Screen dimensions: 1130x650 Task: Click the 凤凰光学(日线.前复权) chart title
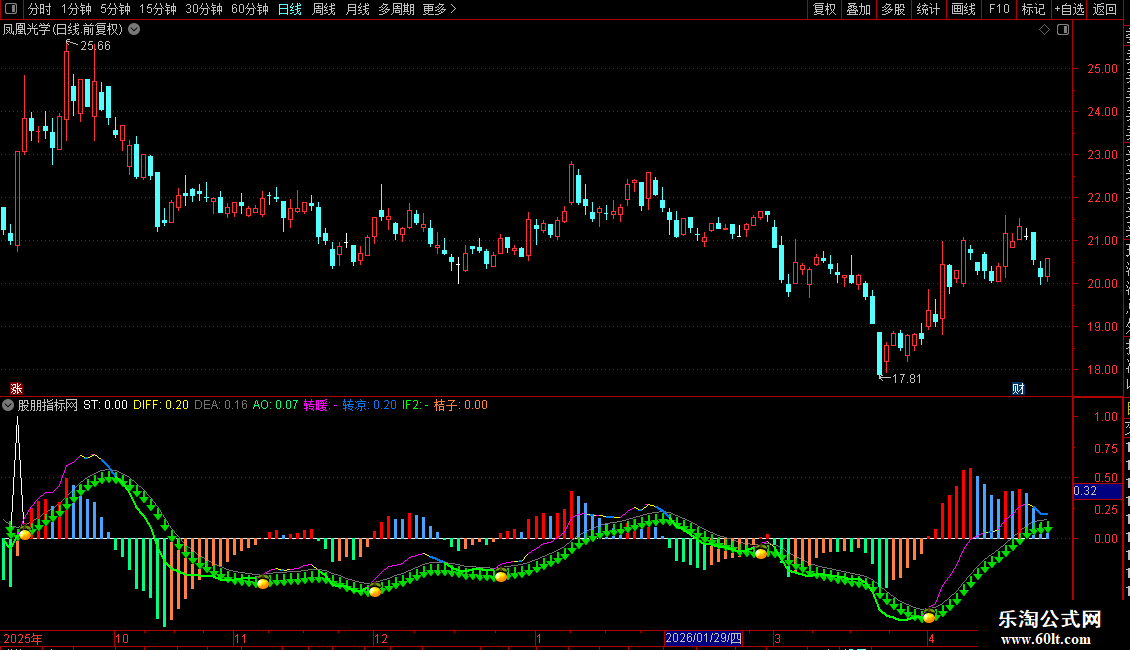pos(63,30)
